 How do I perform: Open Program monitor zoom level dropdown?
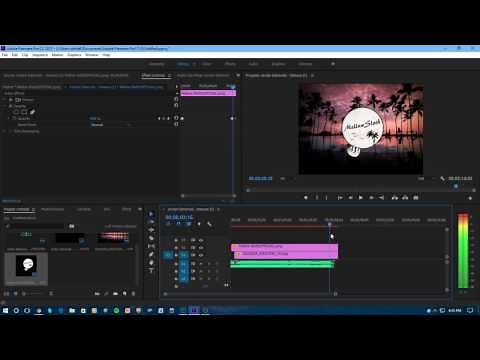(286, 179)
